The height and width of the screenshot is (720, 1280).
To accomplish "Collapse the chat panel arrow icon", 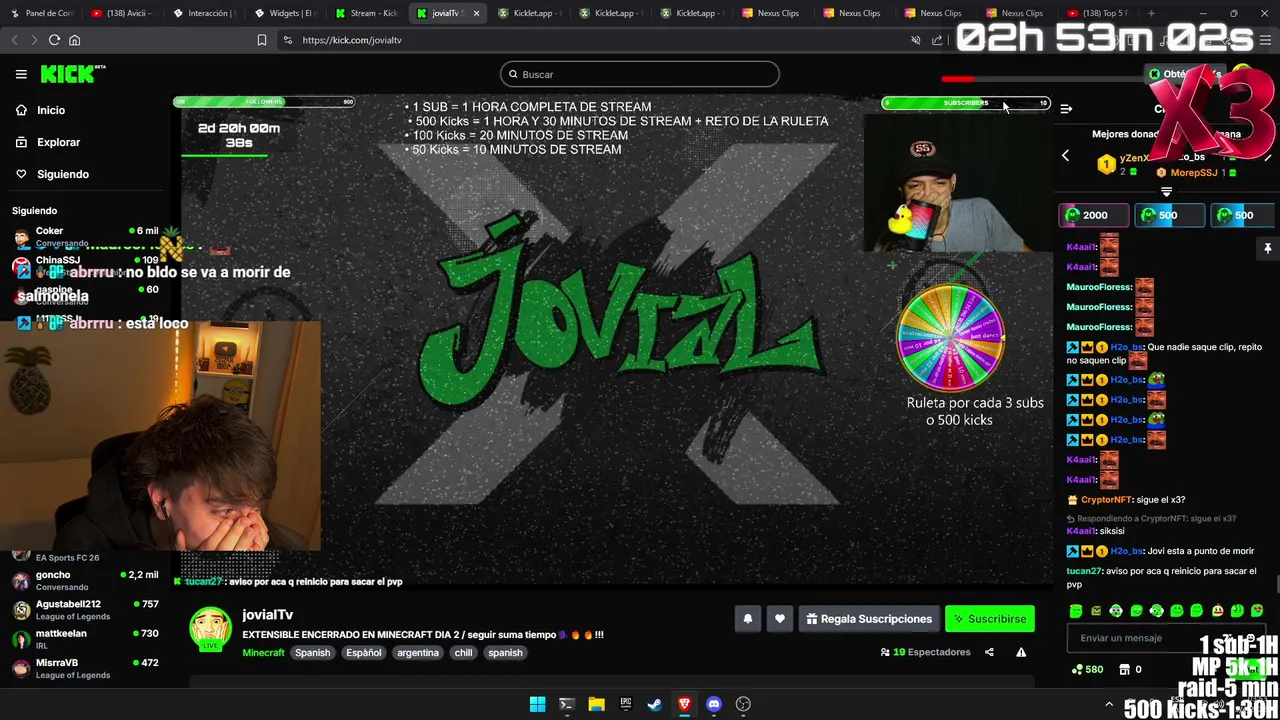I will pos(1066,109).
